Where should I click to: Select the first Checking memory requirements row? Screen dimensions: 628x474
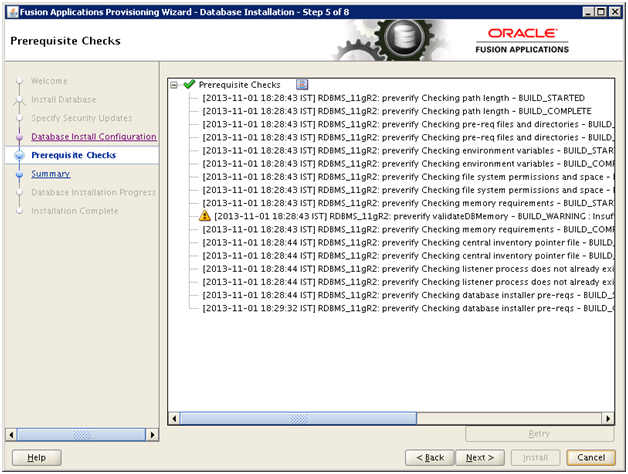tap(408, 203)
